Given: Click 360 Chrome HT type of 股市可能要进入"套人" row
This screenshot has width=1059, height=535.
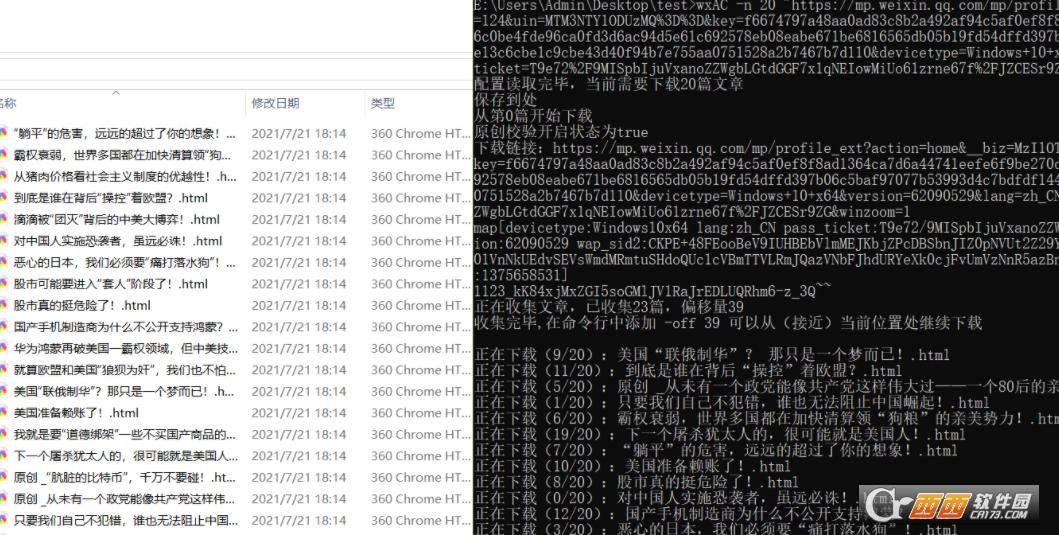Looking at the screenshot, I should (420, 284).
